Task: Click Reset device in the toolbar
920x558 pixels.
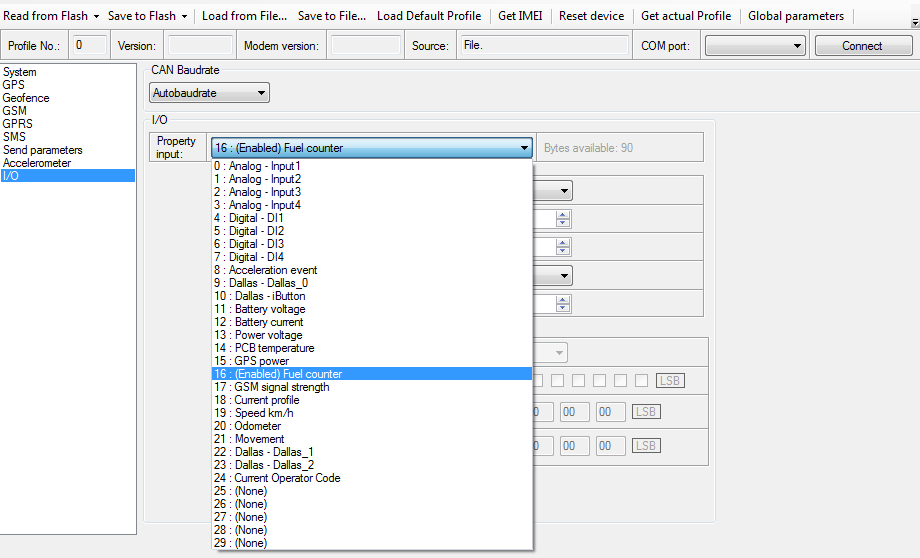Action: [591, 16]
